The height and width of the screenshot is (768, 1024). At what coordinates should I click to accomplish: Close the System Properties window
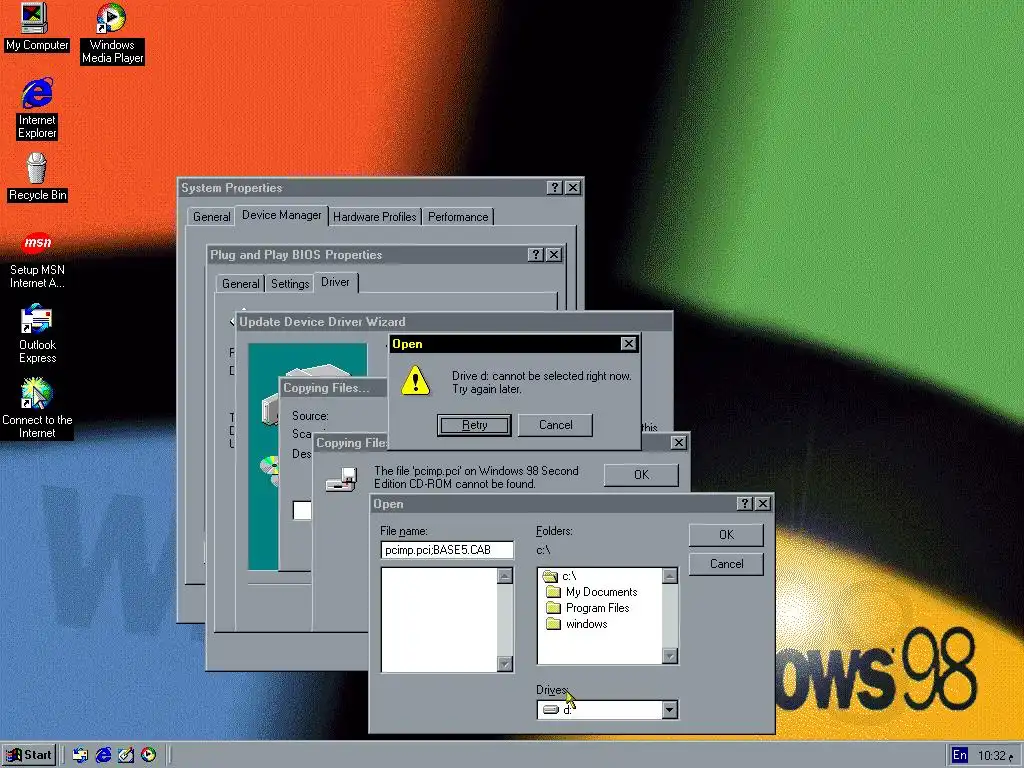573,187
